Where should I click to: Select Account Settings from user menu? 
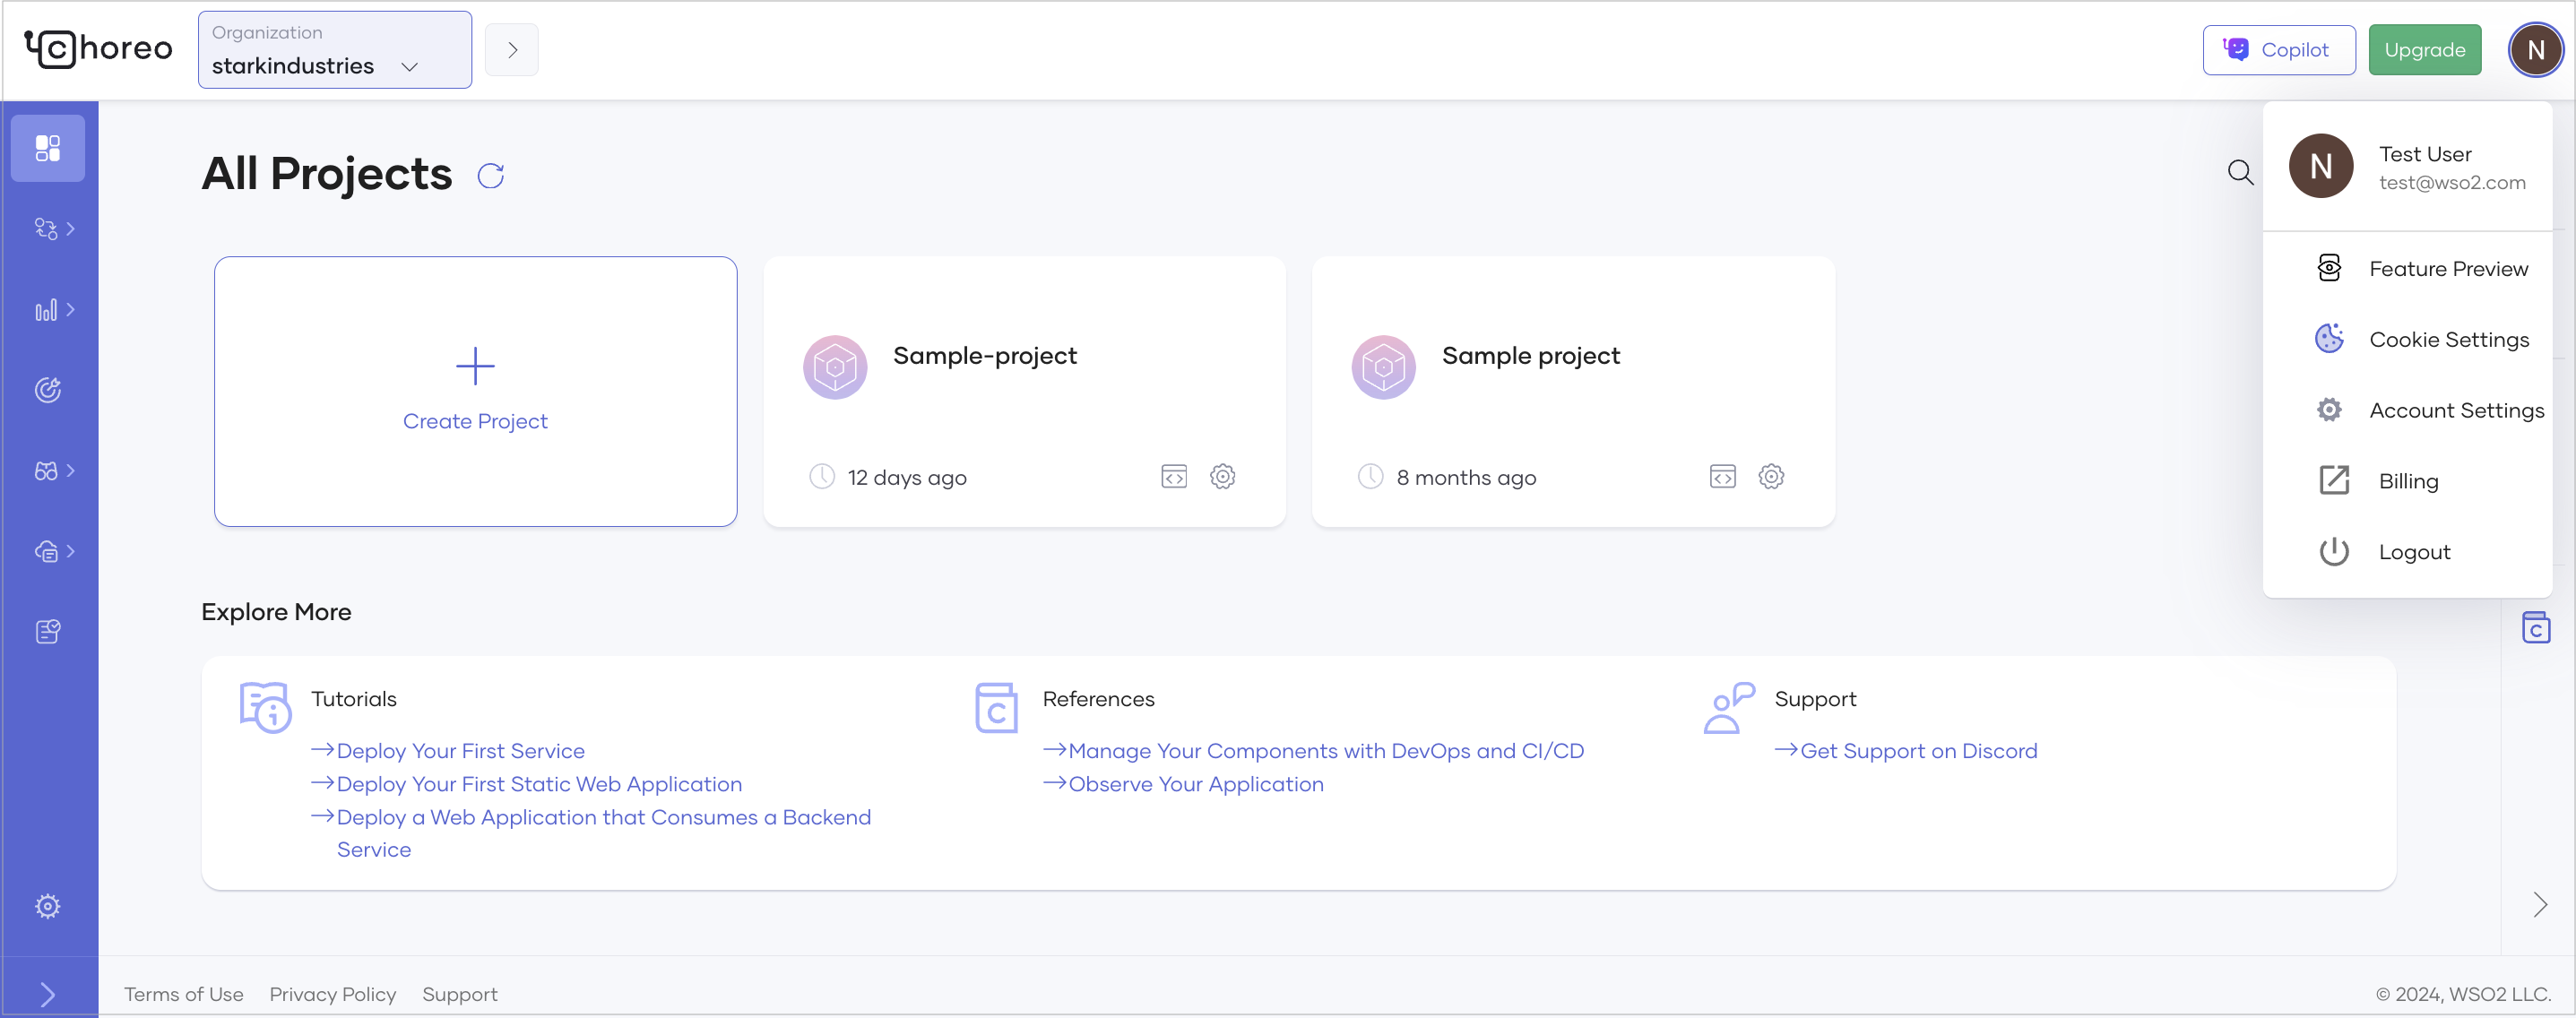click(2455, 410)
